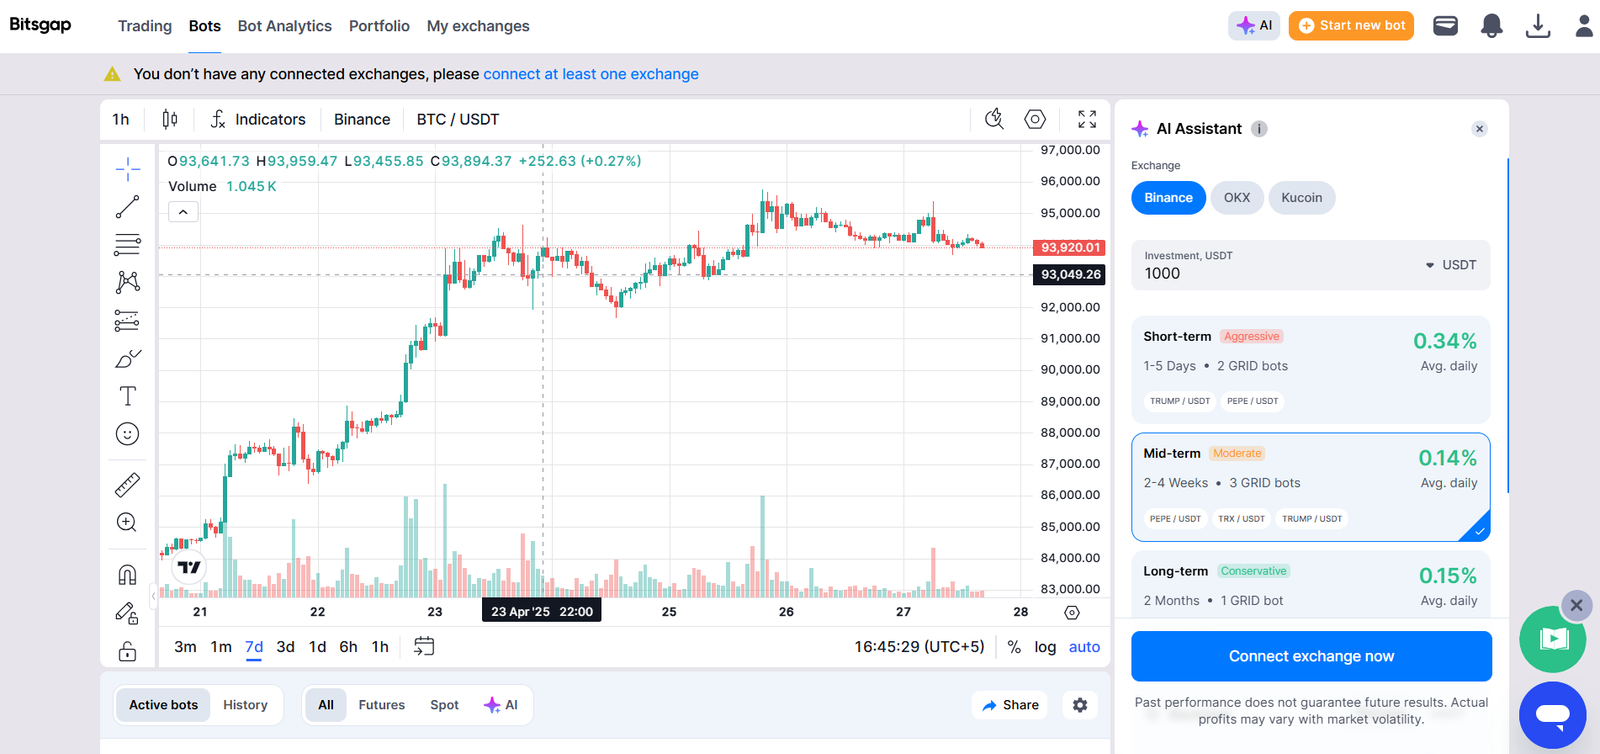Collapse the OHLC legend row
1600x754 pixels.
click(182, 211)
